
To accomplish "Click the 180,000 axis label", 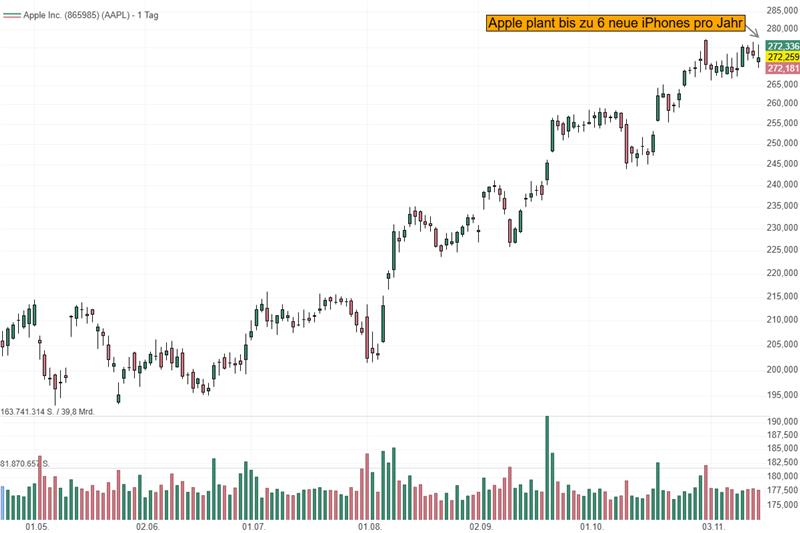I will pos(782,476).
